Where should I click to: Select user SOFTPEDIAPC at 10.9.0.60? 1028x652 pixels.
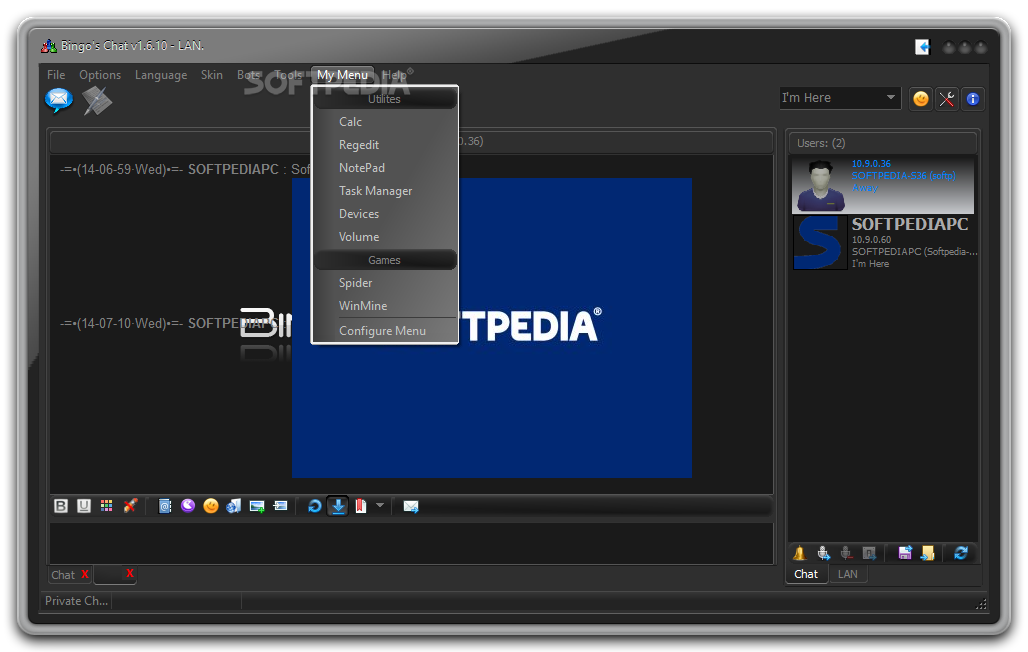(884, 243)
